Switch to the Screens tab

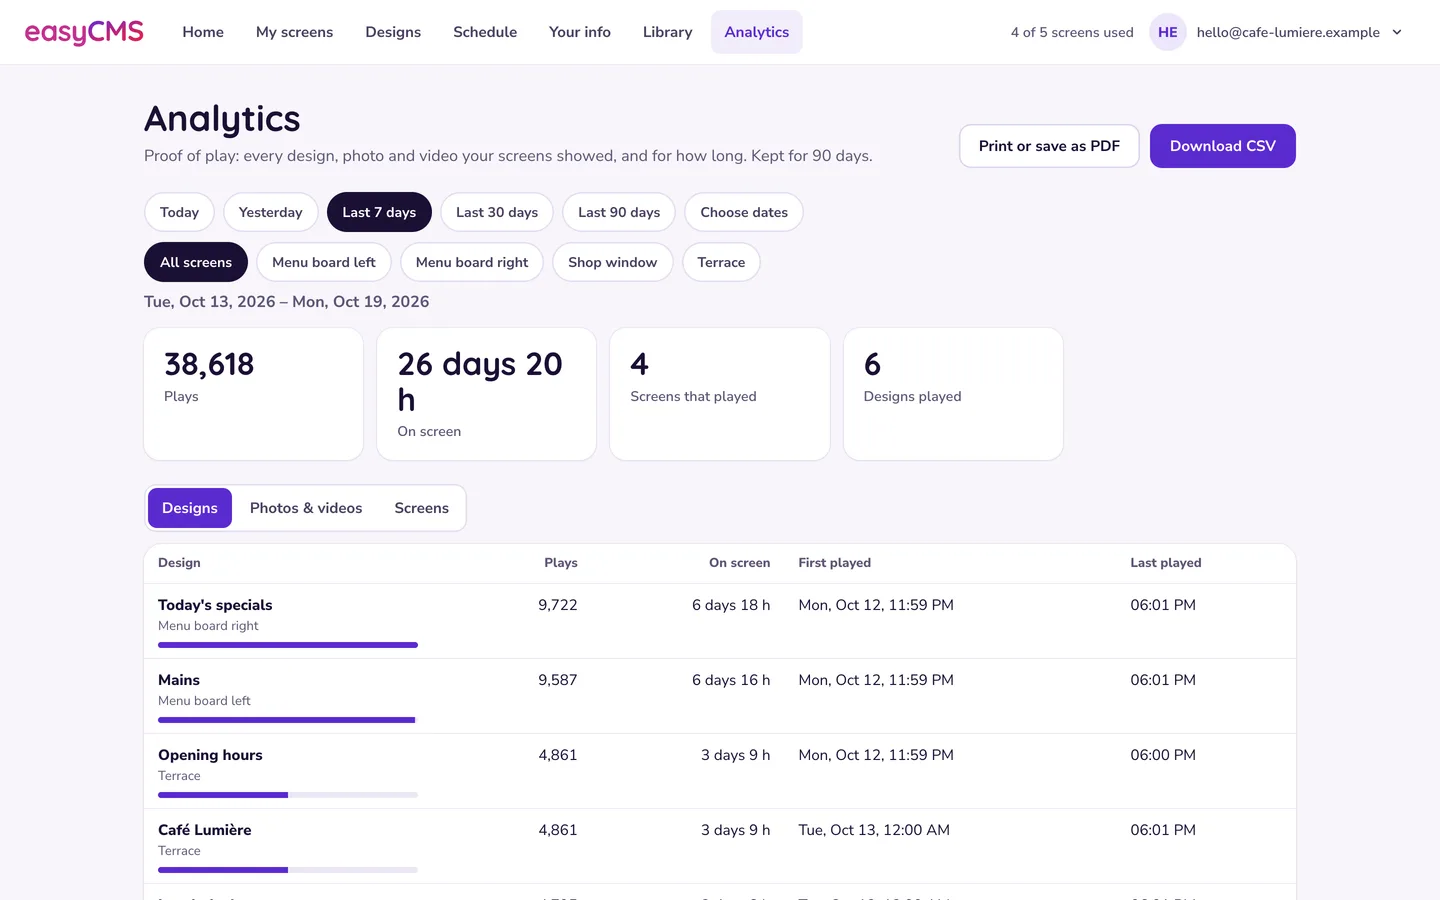[421, 508]
